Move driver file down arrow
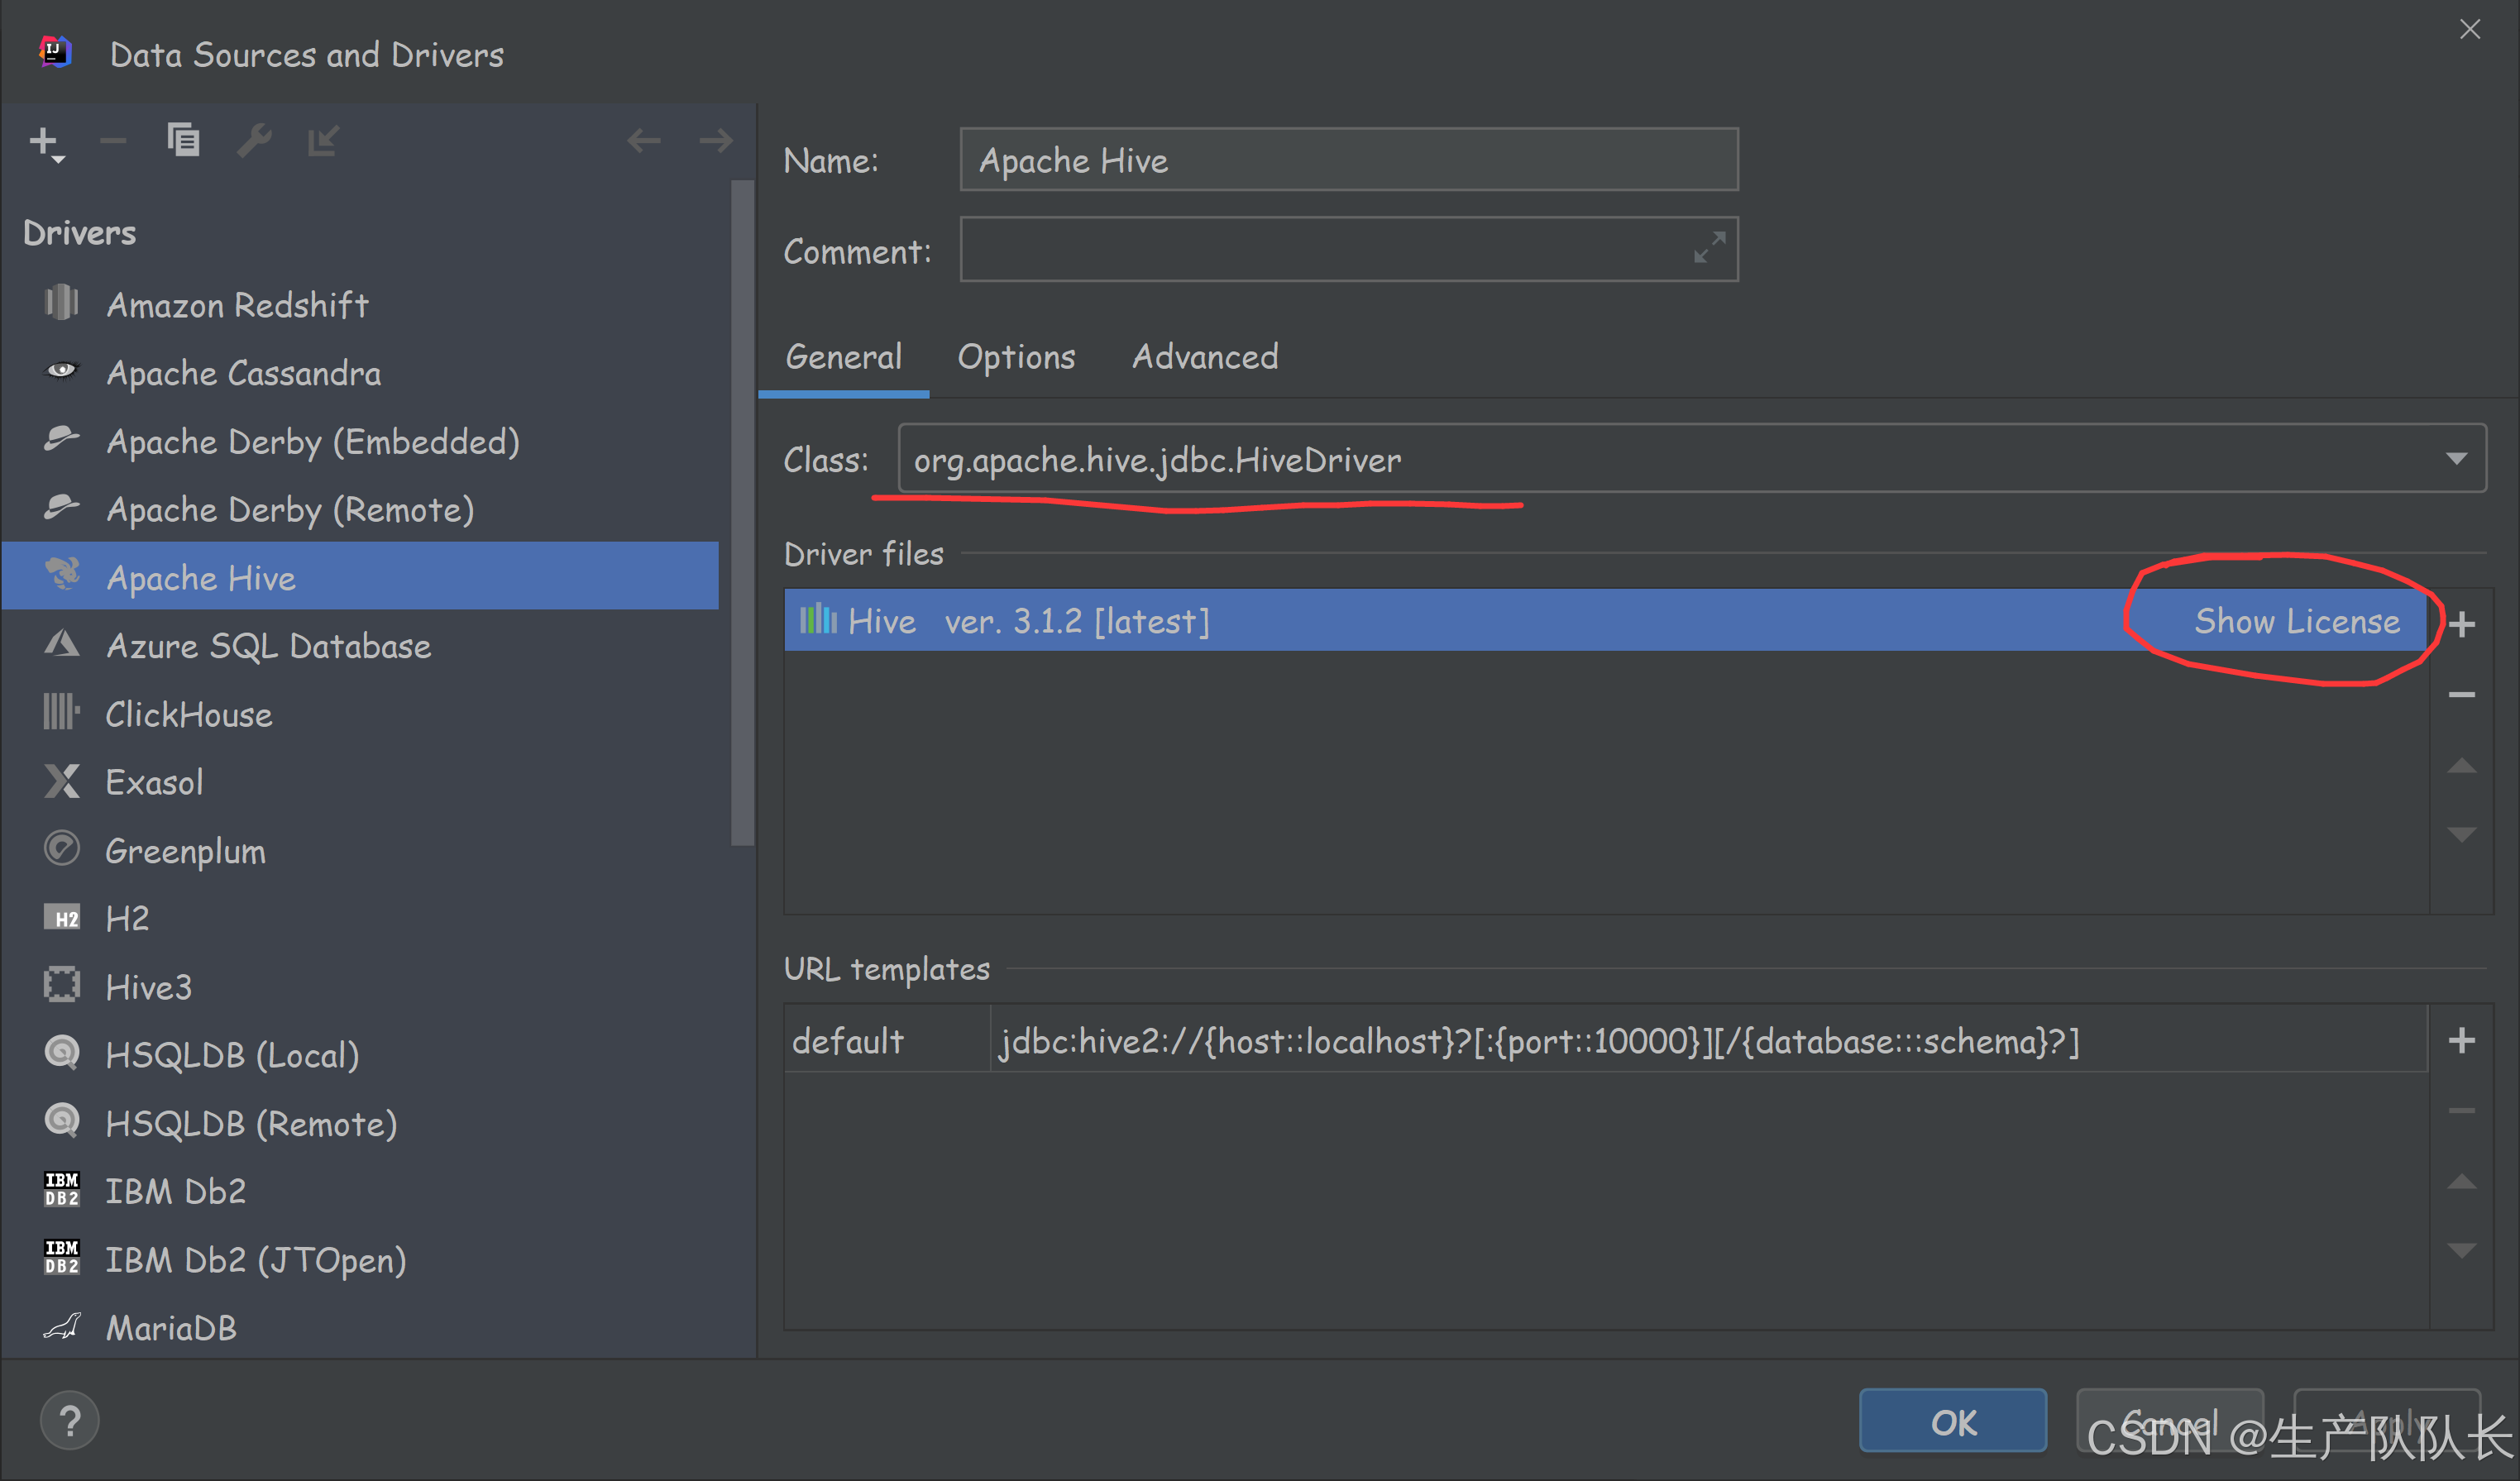 [x=2461, y=834]
